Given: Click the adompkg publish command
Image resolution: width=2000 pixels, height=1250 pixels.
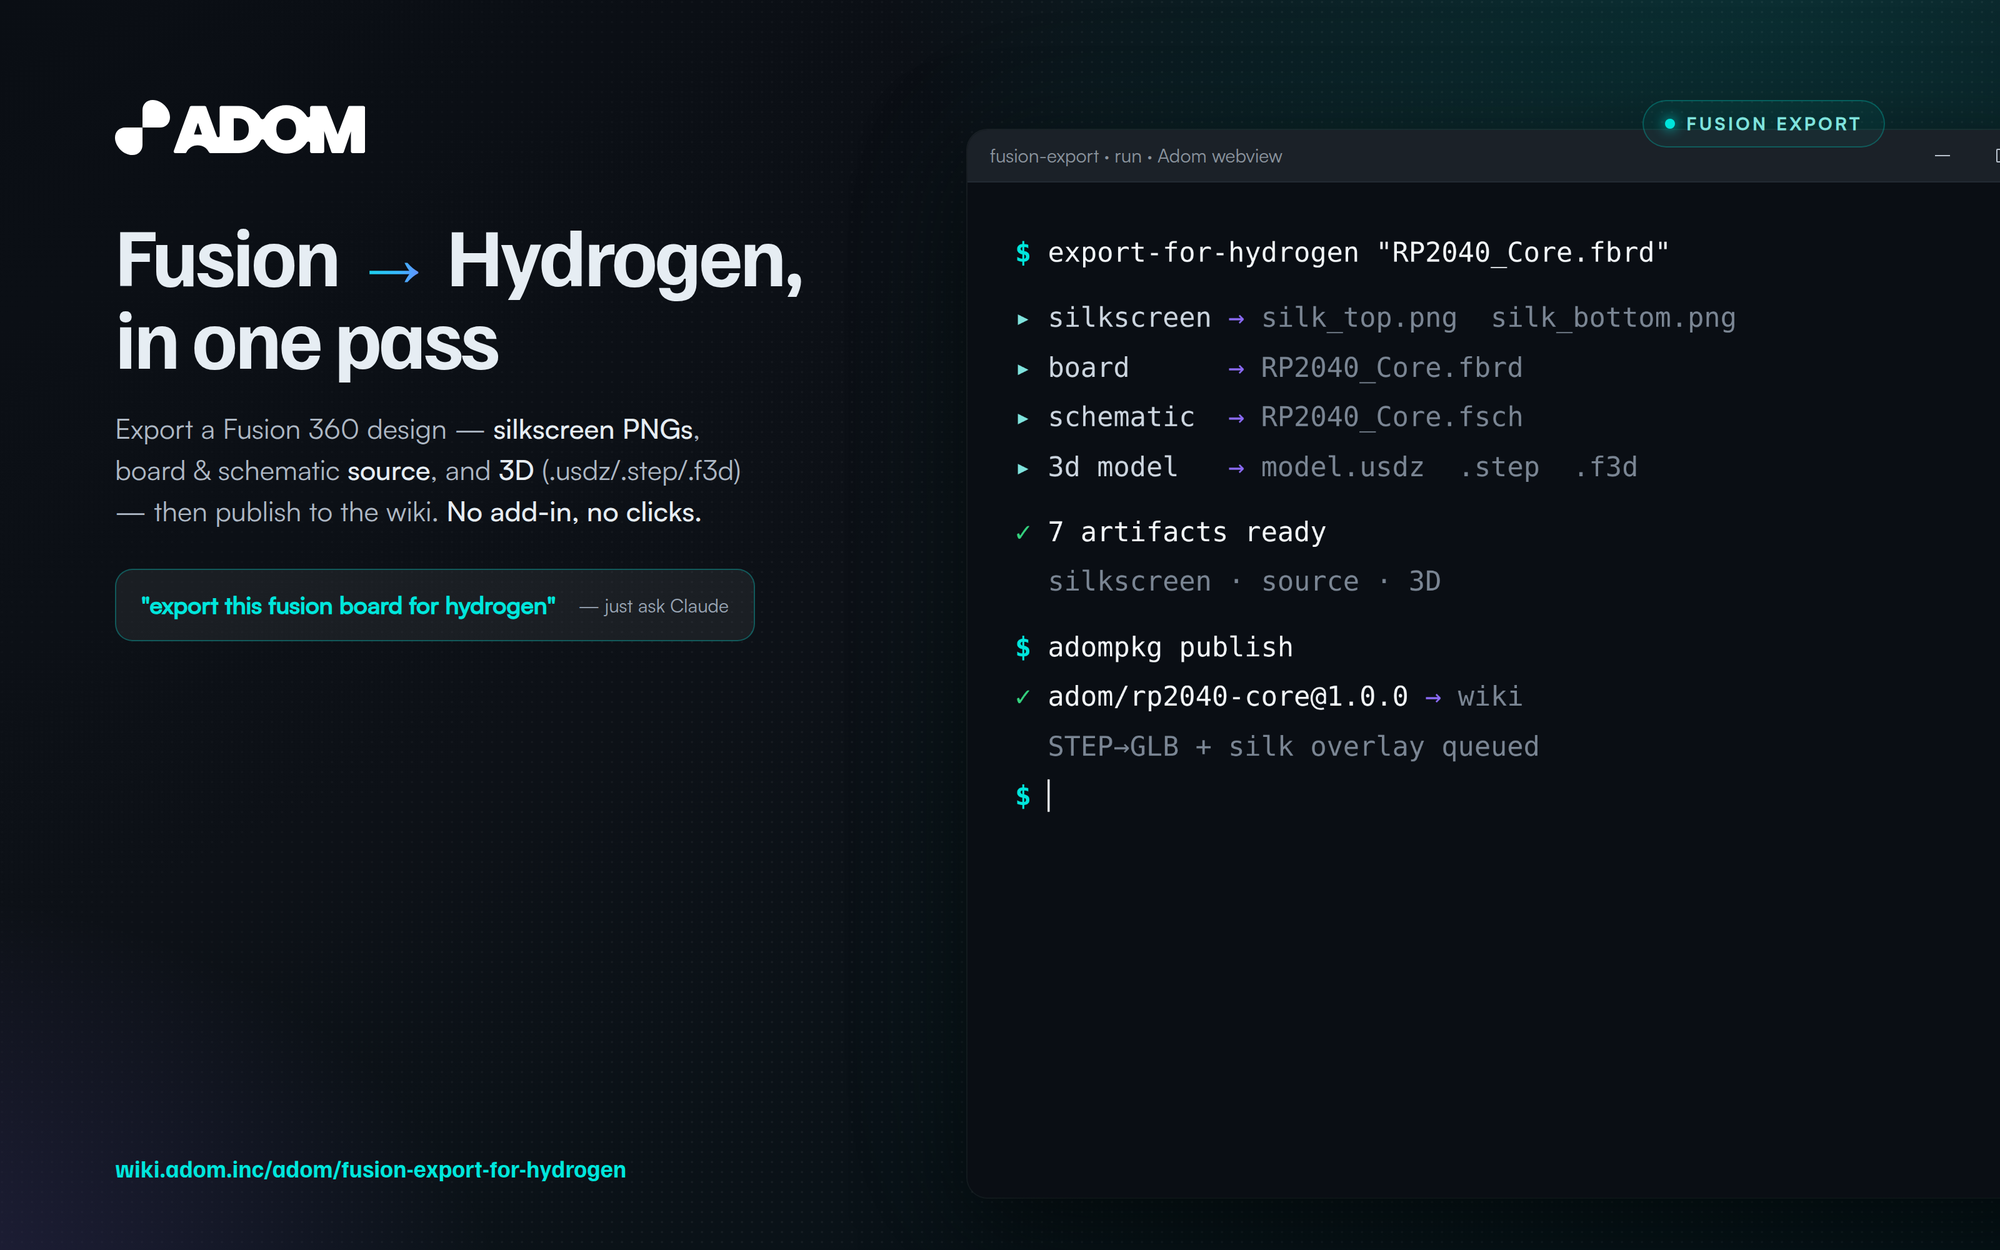Looking at the screenshot, I should (x=1170, y=647).
